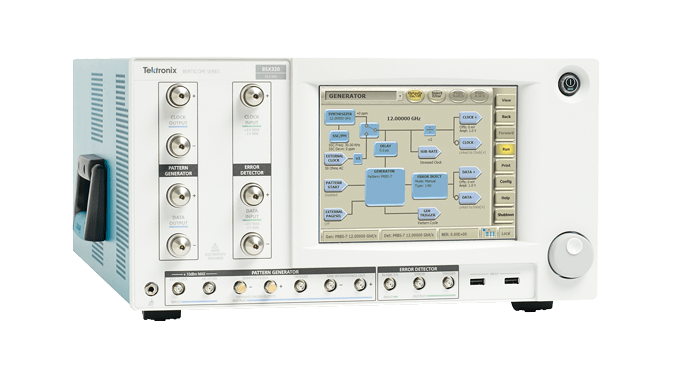Click the Back navigation button

pos(505,117)
